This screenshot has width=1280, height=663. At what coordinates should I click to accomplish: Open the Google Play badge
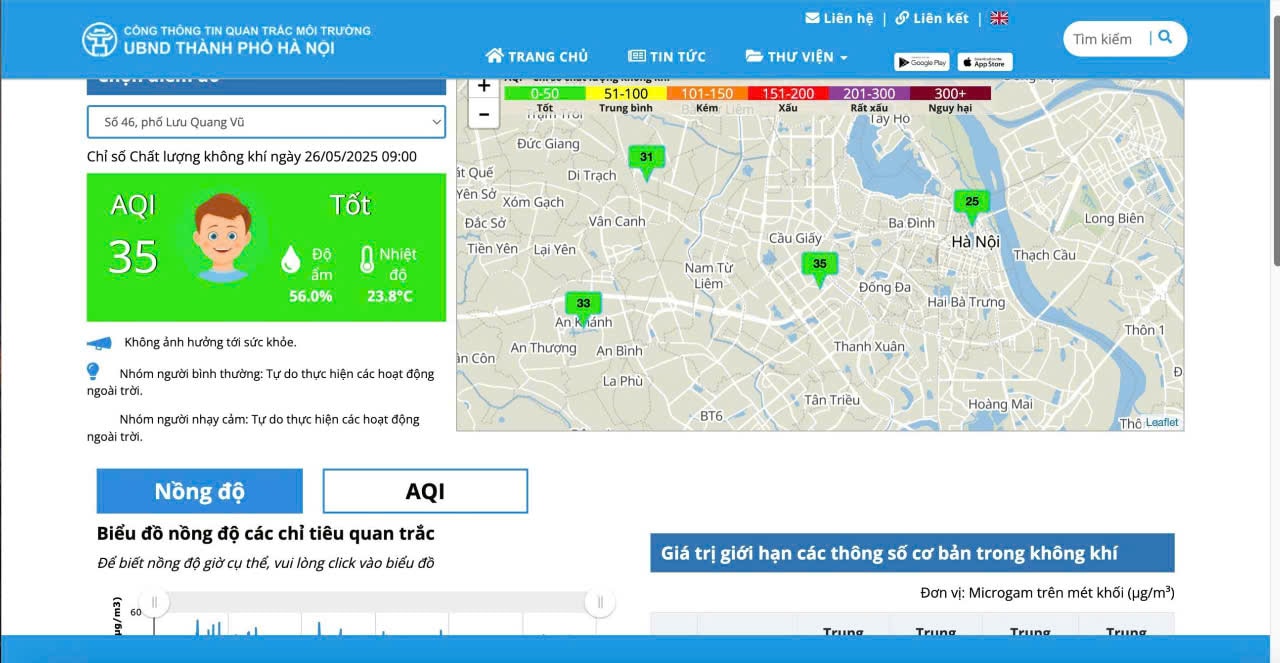[x=921, y=62]
